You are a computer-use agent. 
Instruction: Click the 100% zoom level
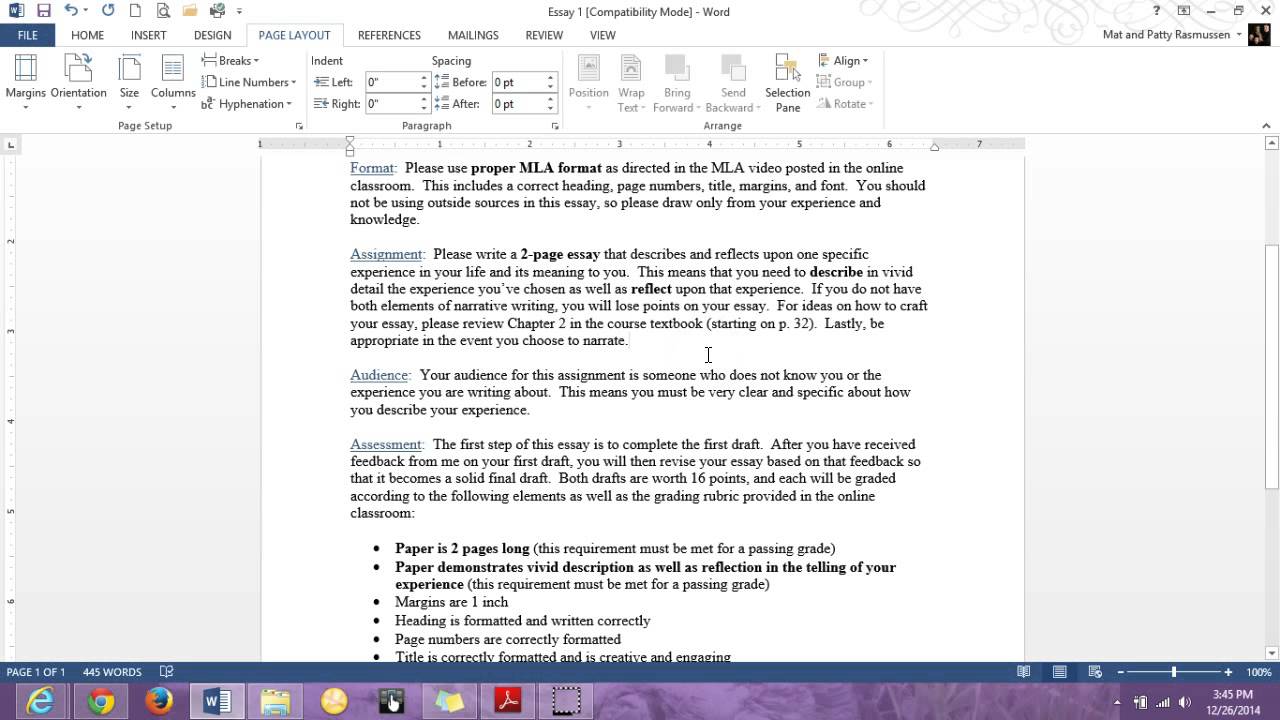click(x=1258, y=672)
